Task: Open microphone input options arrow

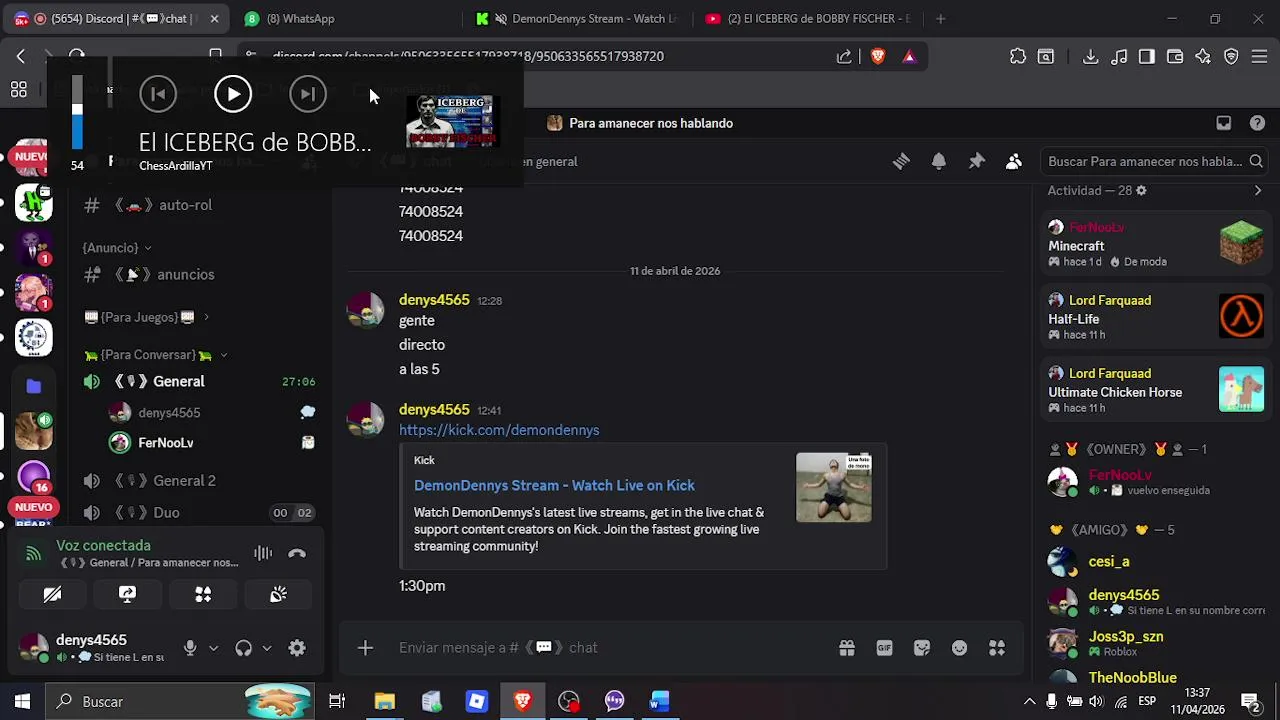Action: (x=213, y=648)
